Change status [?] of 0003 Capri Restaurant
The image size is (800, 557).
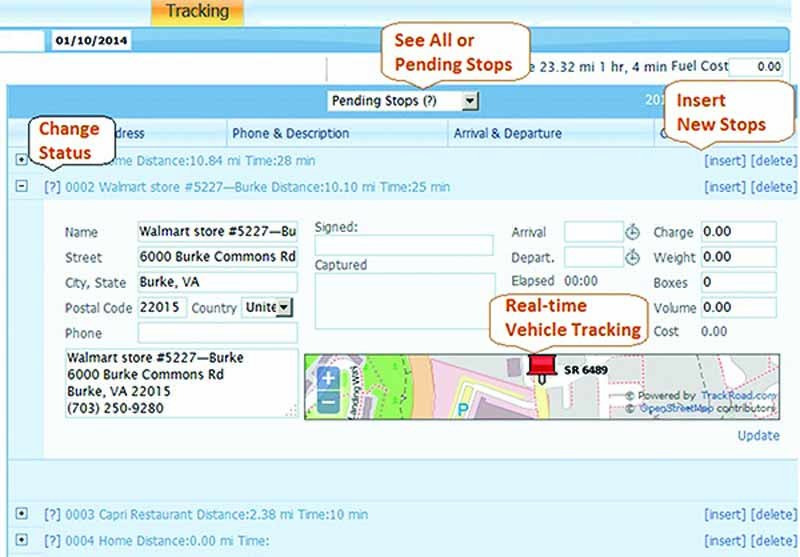tap(52, 515)
